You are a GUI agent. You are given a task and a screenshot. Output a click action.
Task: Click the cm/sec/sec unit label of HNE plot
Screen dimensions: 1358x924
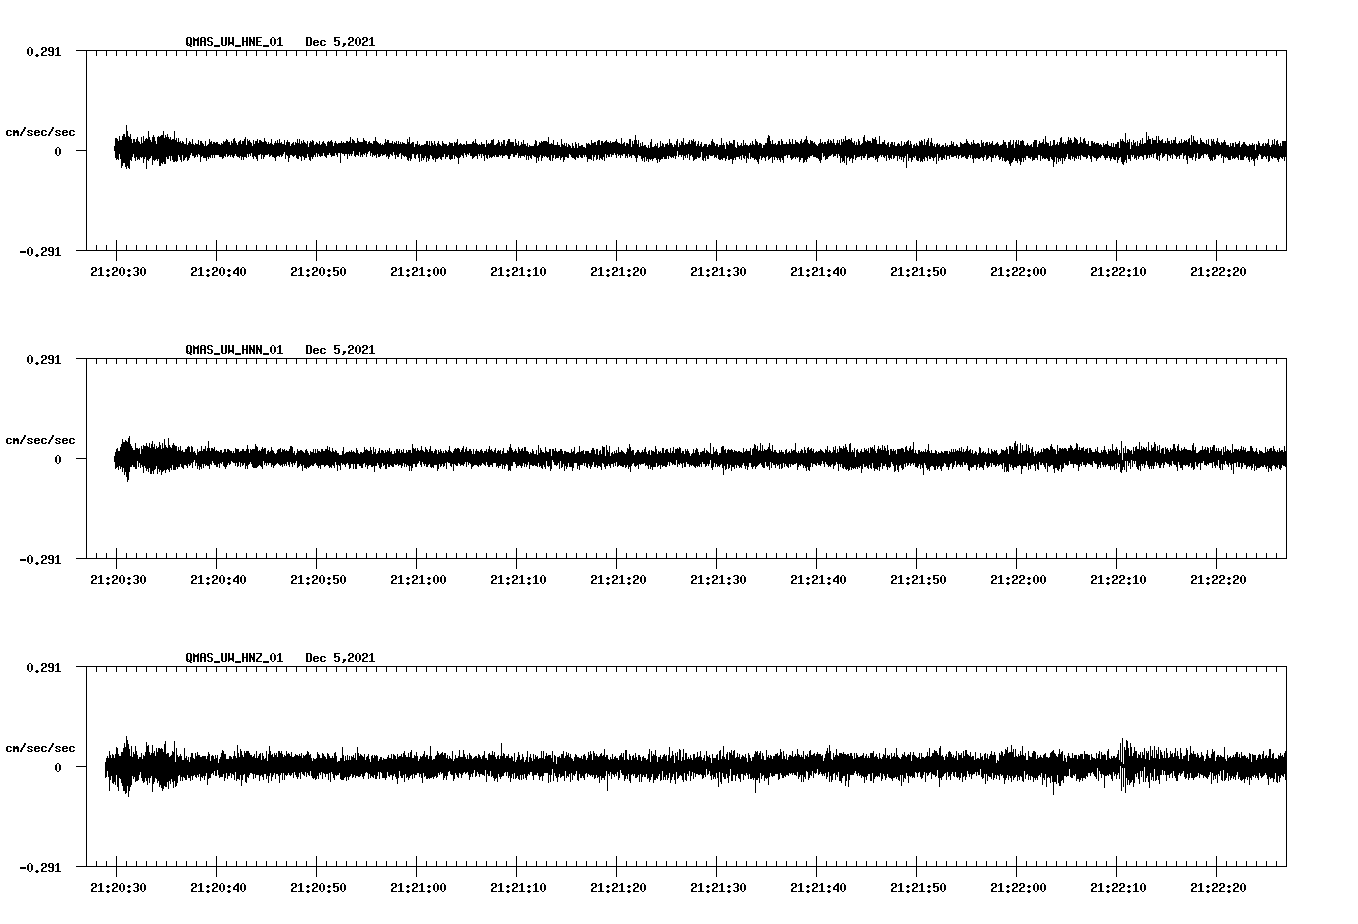[40, 132]
